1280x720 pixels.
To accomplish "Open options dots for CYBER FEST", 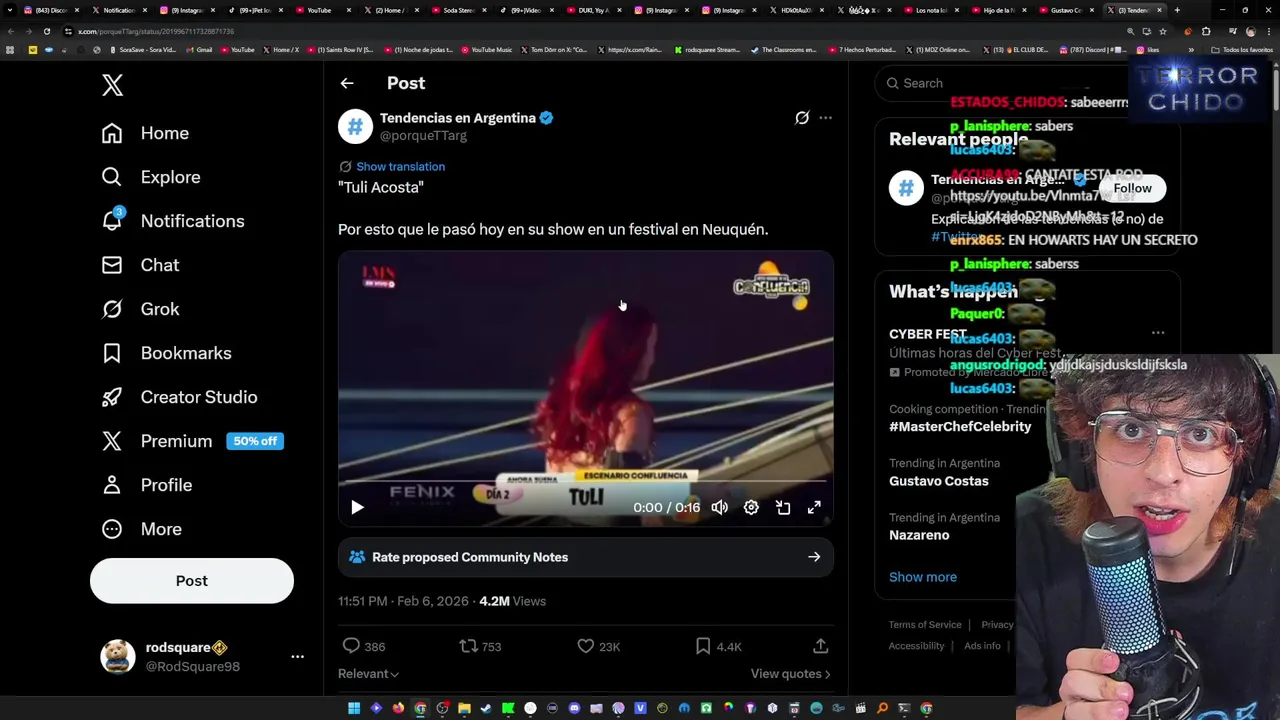I will pyautogui.click(x=1158, y=333).
